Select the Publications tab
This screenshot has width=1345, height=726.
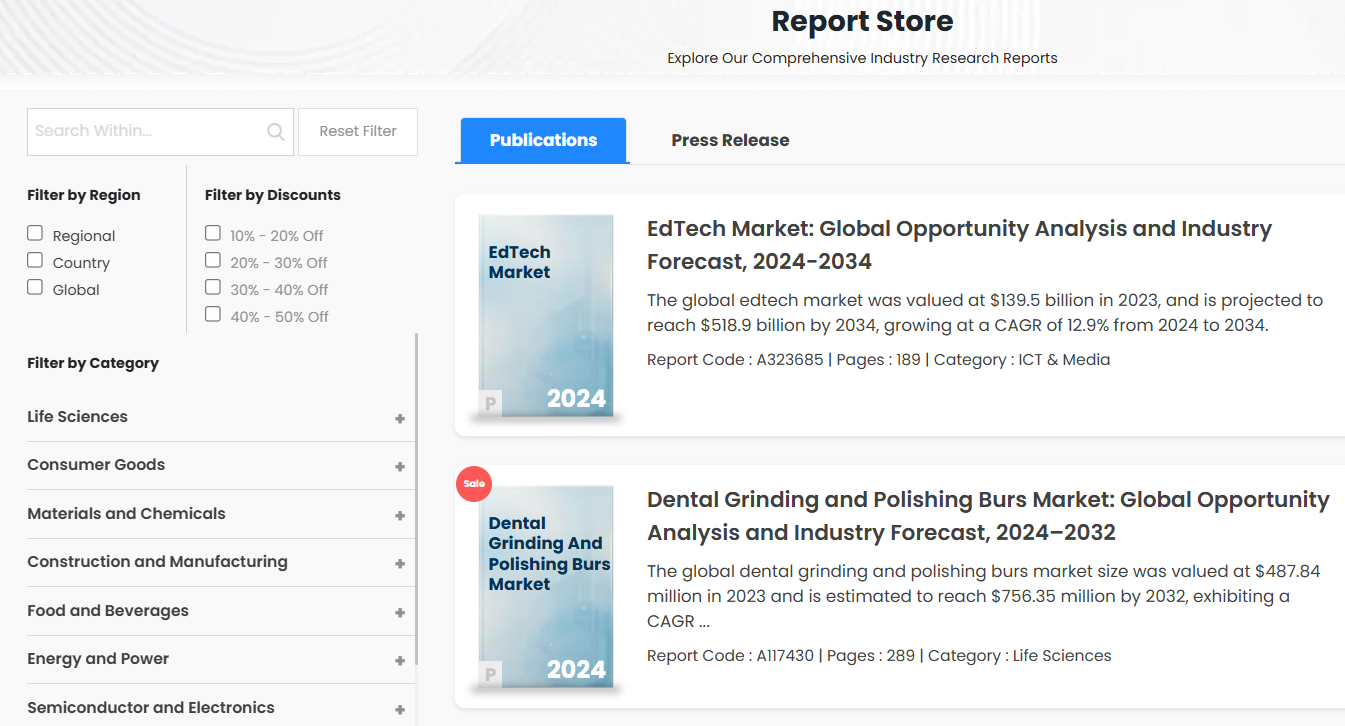click(x=543, y=140)
